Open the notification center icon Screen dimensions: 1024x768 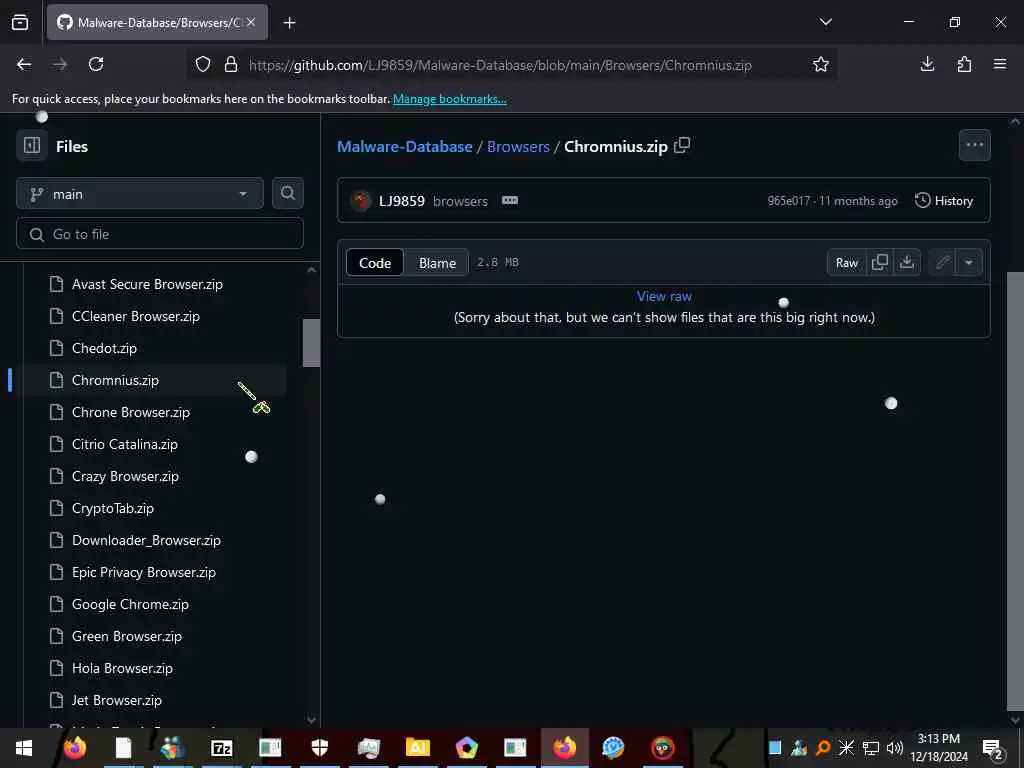992,748
